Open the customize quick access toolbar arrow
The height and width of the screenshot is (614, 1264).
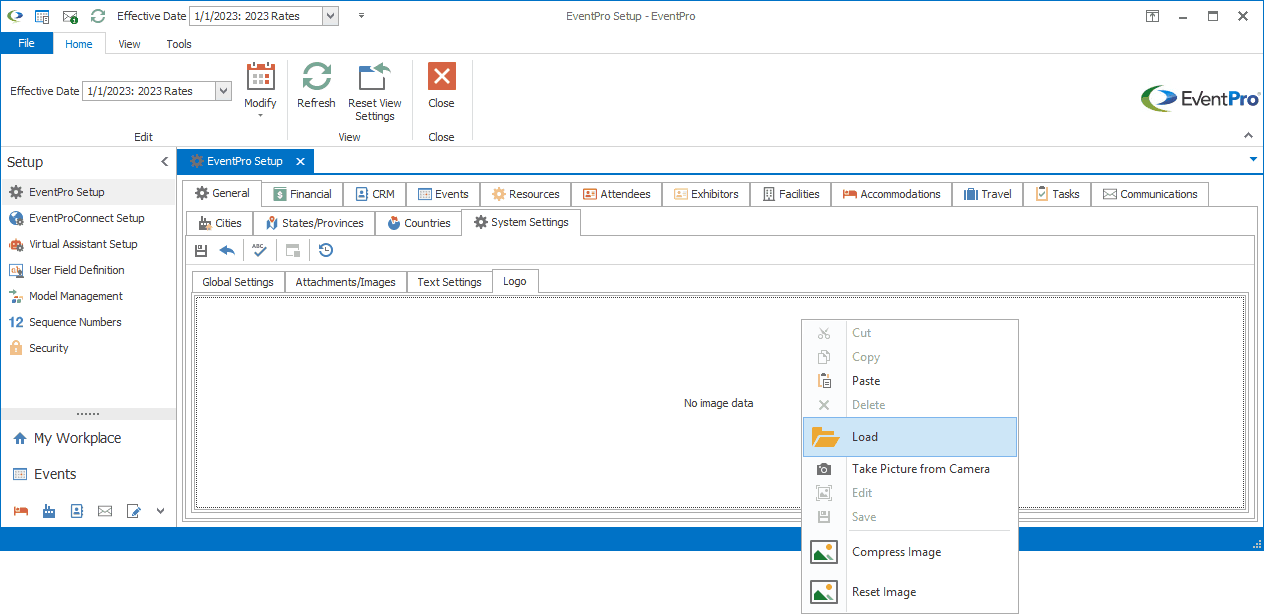coord(361,16)
